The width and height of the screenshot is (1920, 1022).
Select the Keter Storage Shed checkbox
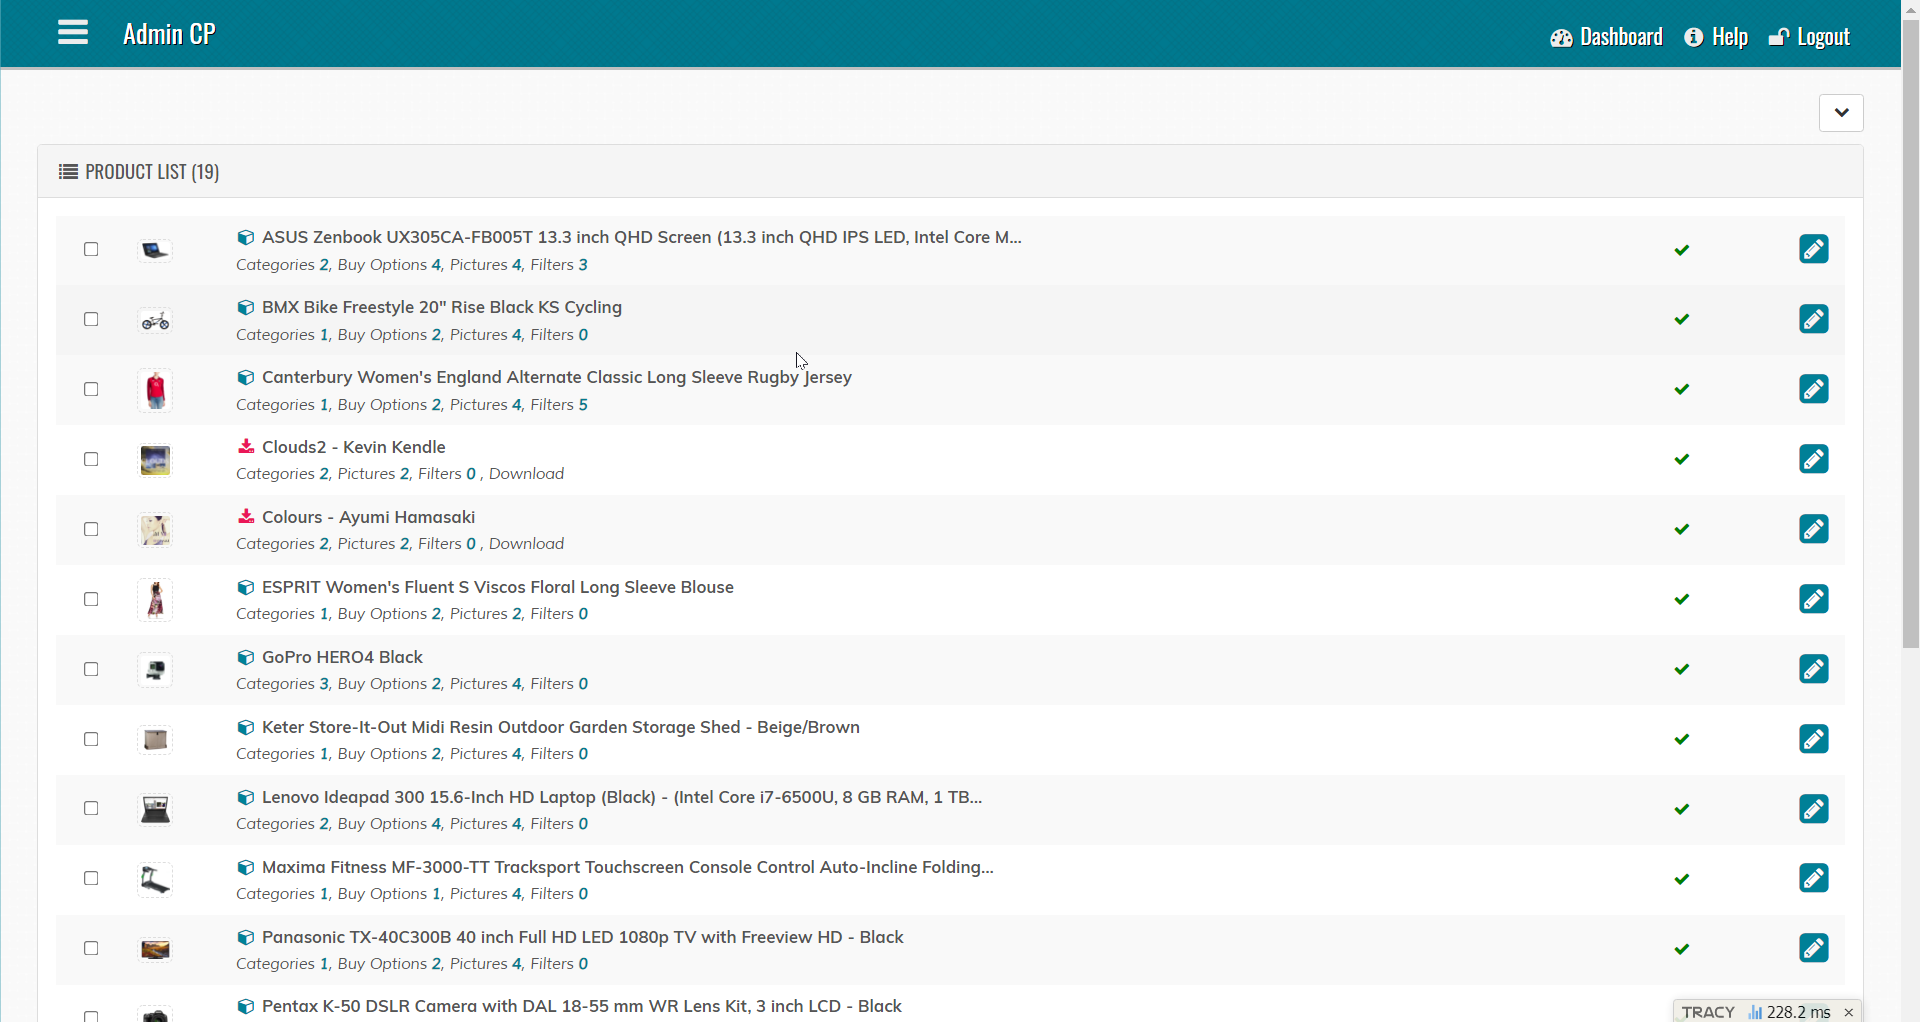(x=91, y=739)
